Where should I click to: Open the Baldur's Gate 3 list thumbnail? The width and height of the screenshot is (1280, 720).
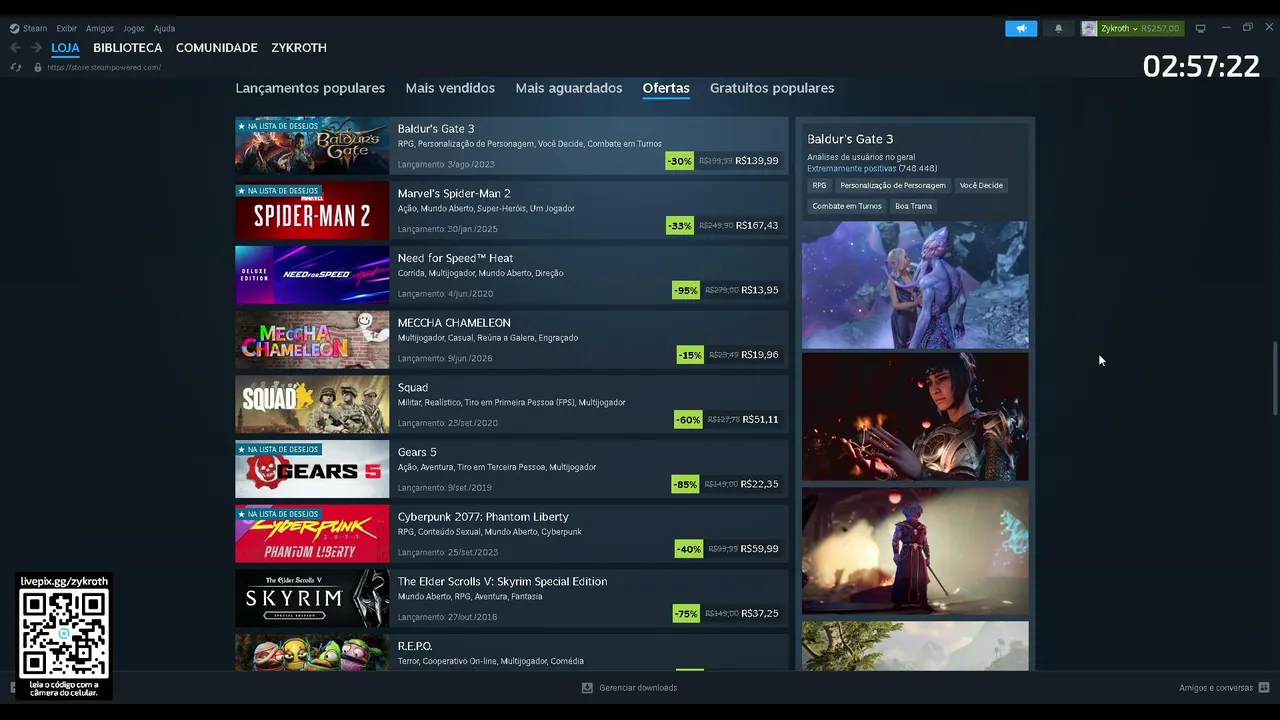pos(312,146)
